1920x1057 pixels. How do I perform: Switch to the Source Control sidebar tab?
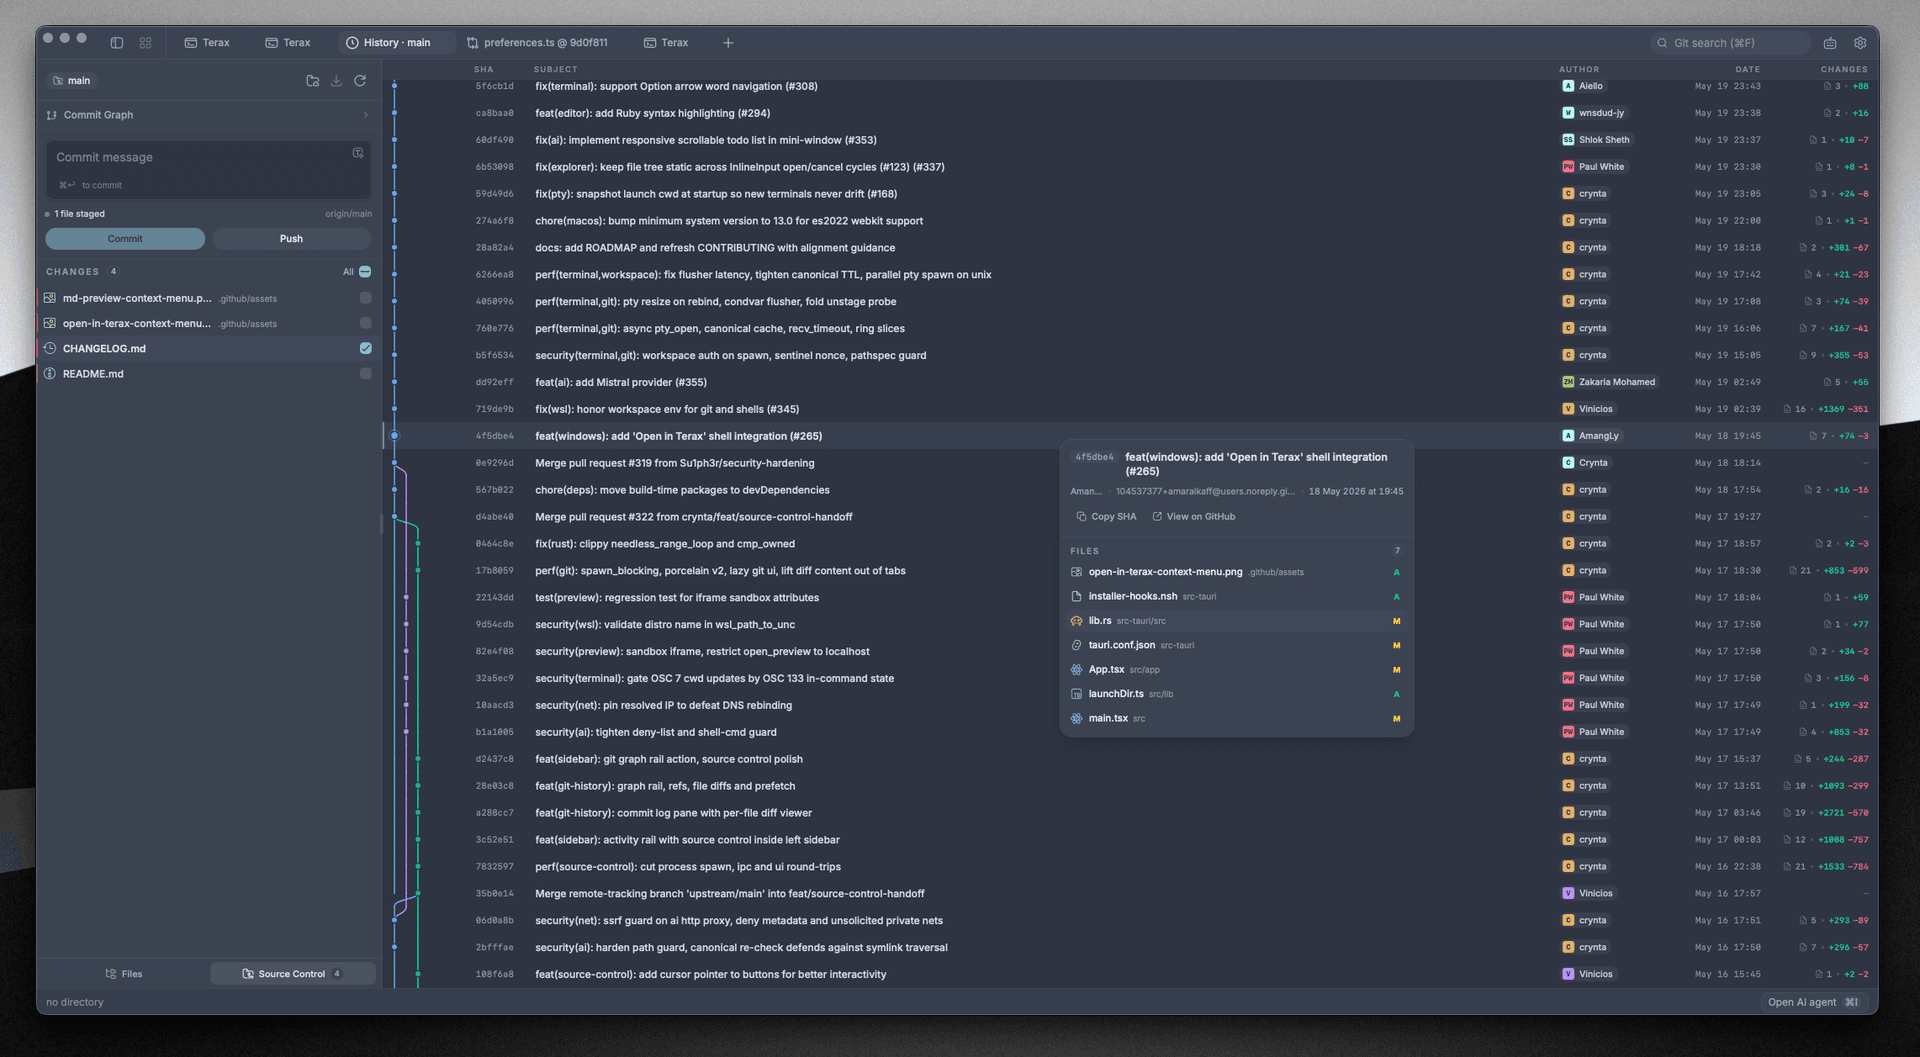point(292,974)
